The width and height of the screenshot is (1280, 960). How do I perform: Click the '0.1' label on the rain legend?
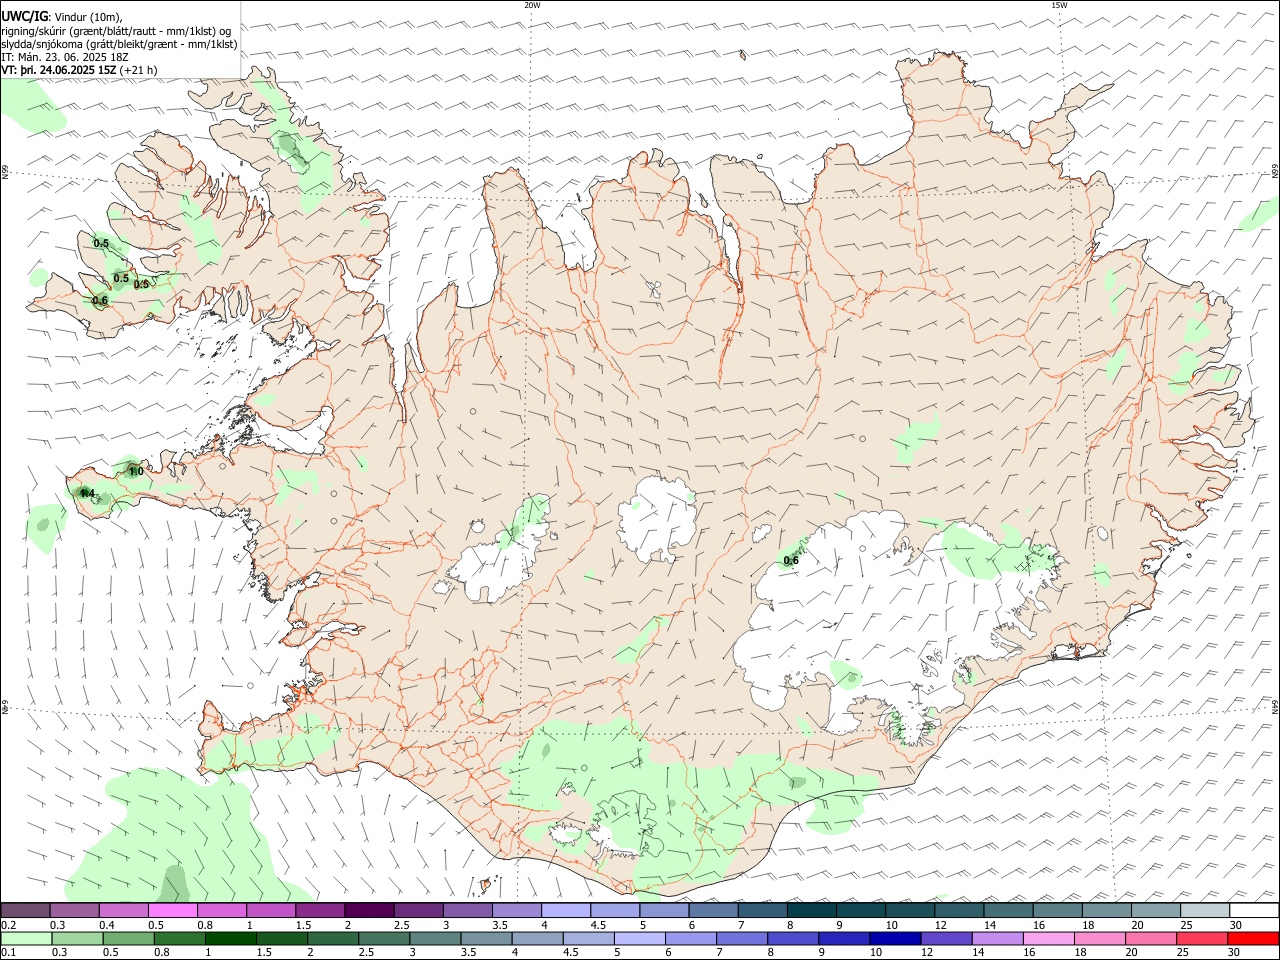pos(9,952)
